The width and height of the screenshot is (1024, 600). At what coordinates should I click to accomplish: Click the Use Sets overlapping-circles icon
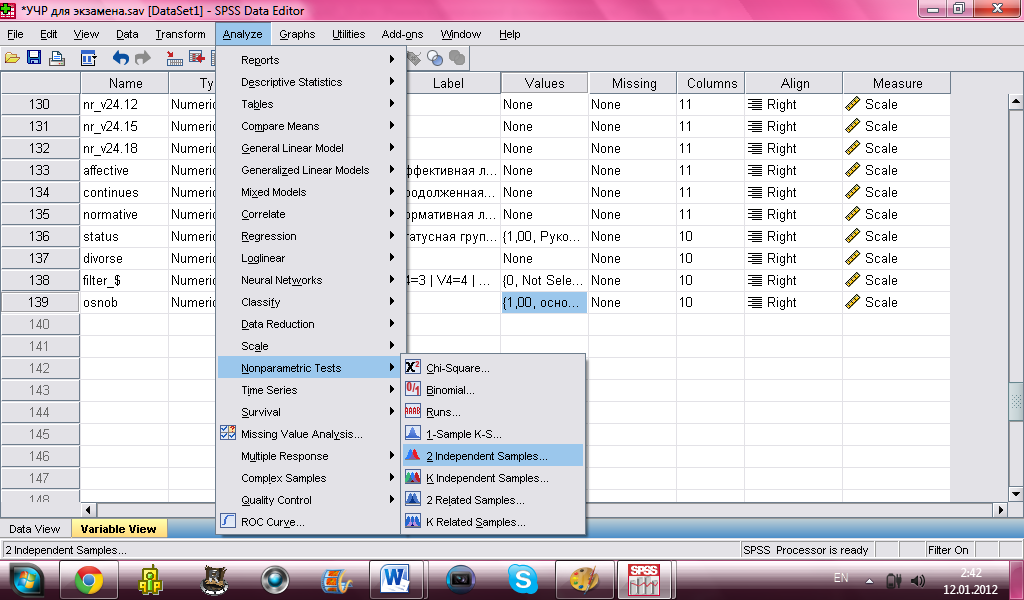tap(435, 58)
